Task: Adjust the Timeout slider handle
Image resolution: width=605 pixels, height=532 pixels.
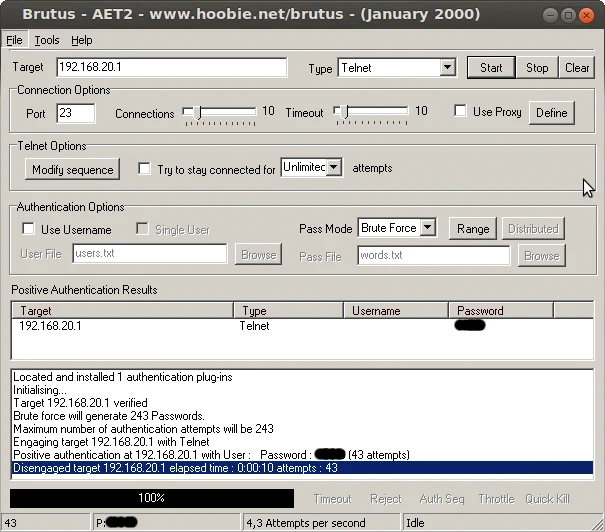Action: point(344,111)
